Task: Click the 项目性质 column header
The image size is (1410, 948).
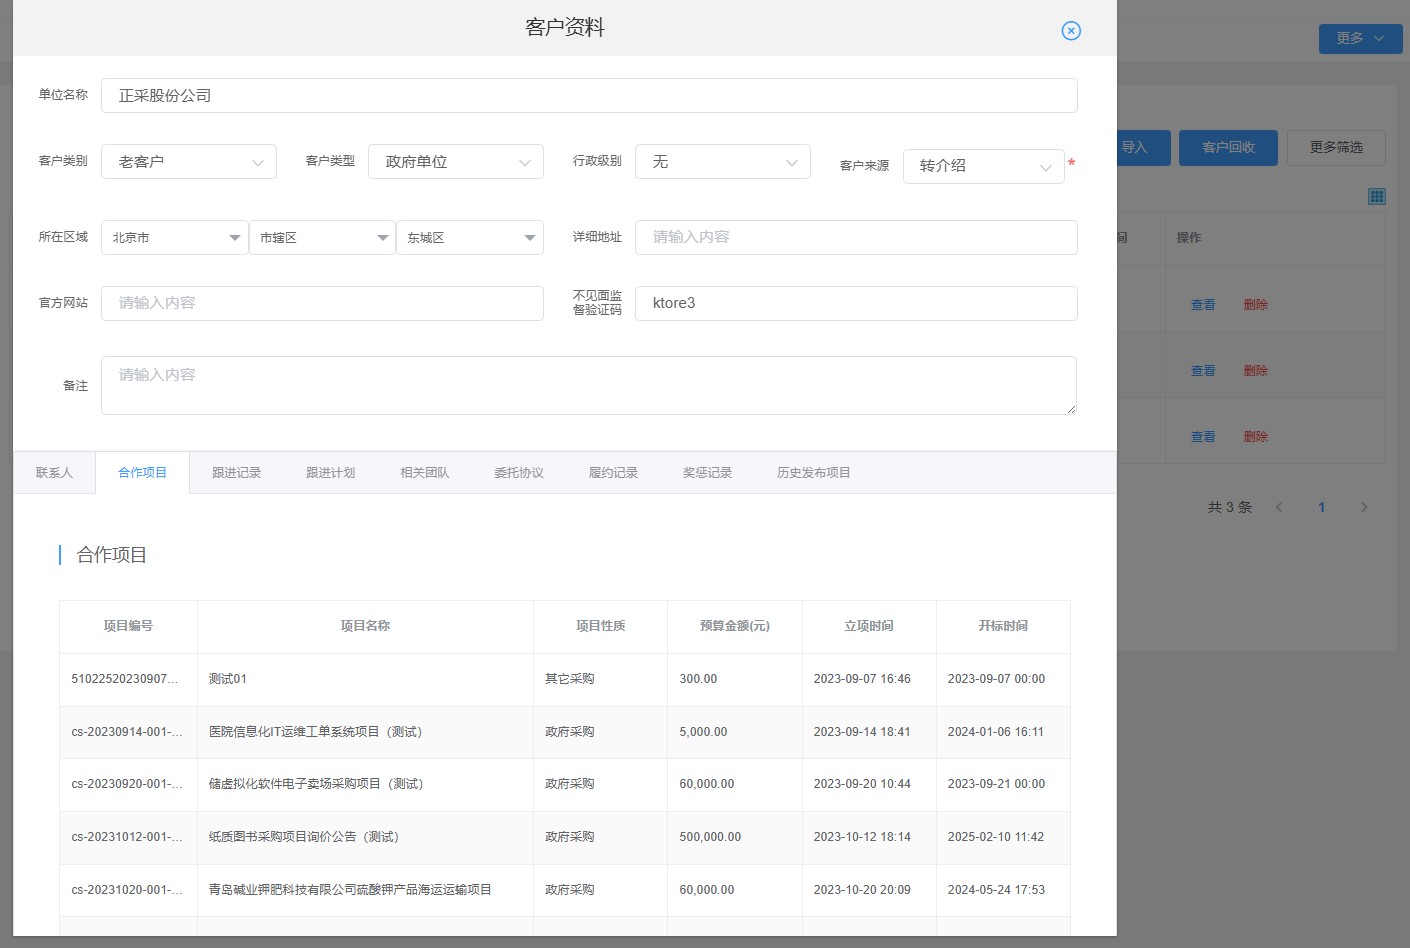Action: [x=600, y=626]
